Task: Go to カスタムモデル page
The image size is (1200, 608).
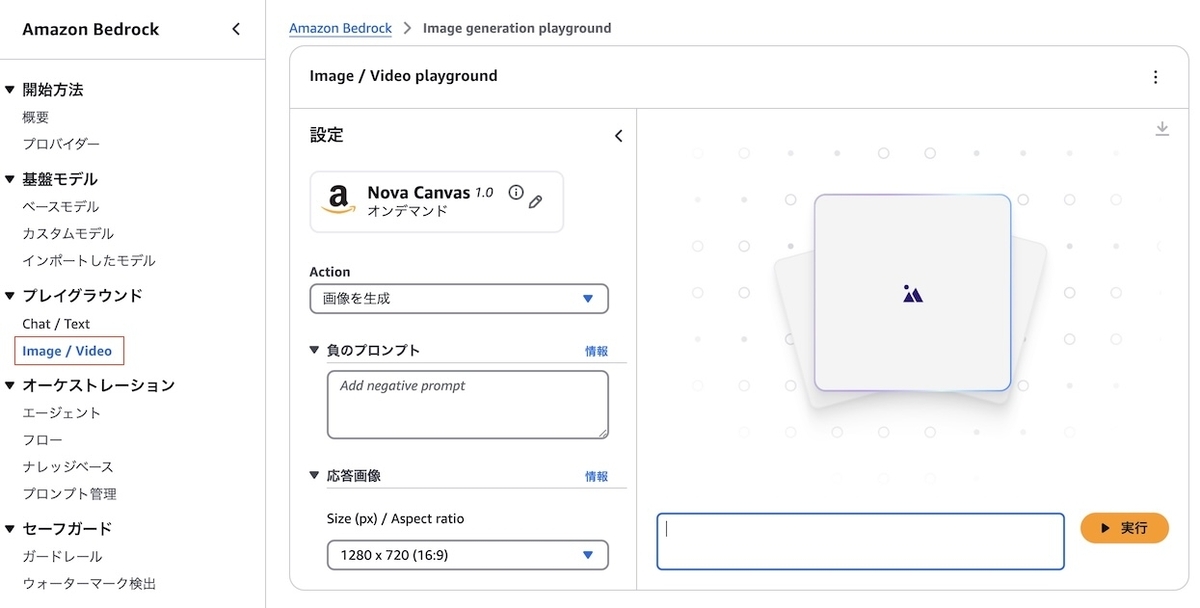Action: pyautogui.click(x=68, y=234)
